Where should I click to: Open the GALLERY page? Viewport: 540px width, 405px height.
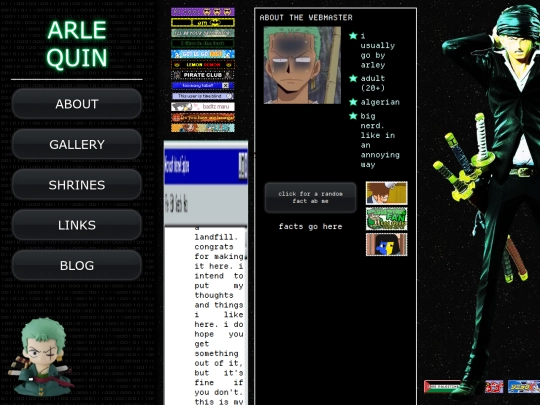coord(77,144)
